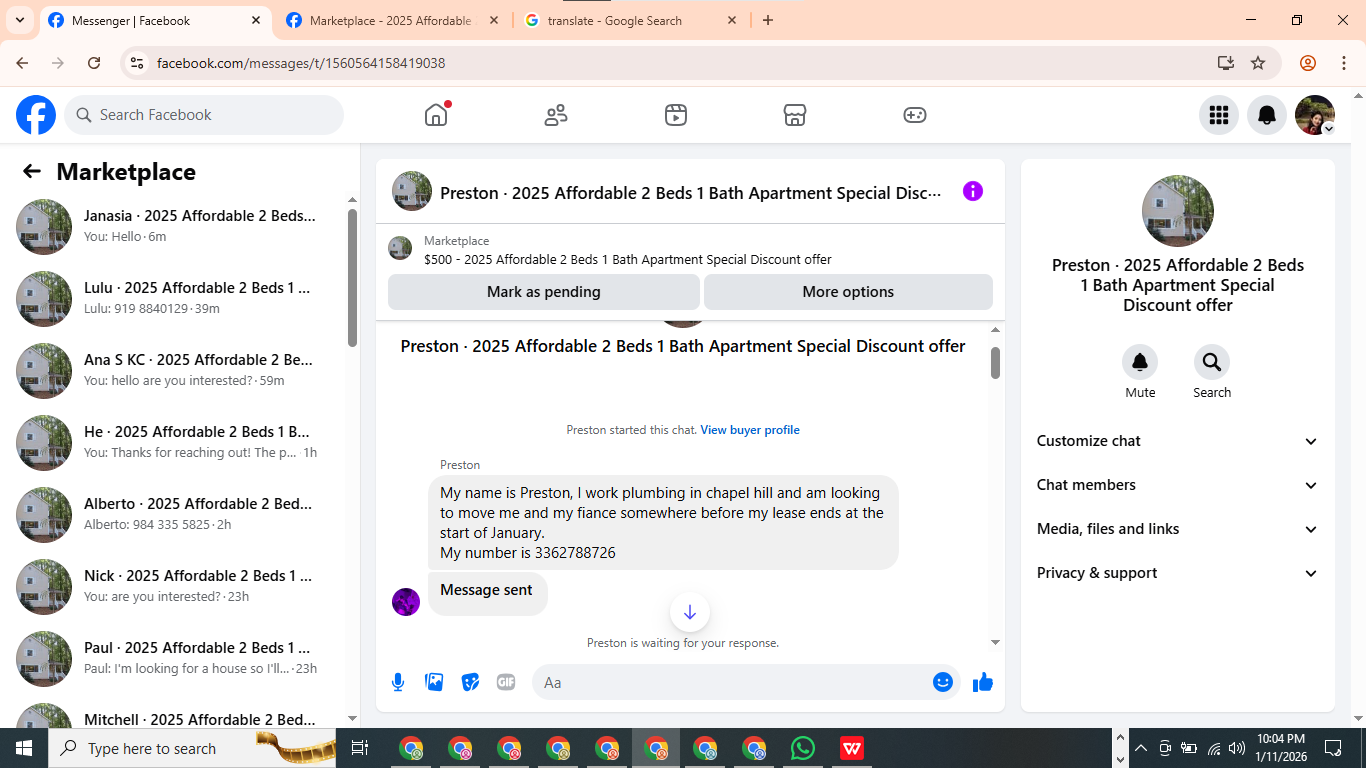This screenshot has width=1366, height=768.
Task: Switch to the Marketplace browser tab
Action: coord(391,21)
